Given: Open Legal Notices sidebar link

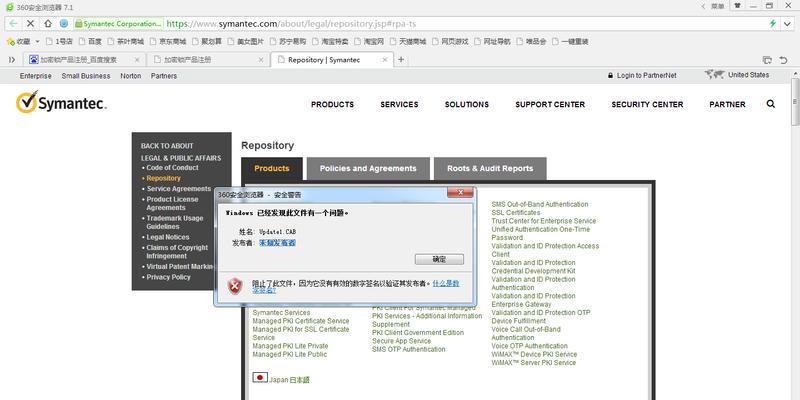Looking at the screenshot, I should [168, 237].
